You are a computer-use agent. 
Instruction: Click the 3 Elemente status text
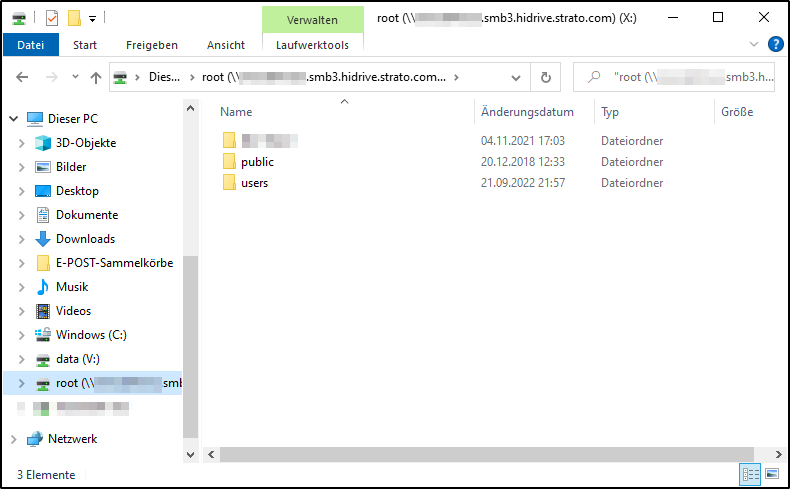tap(46, 475)
